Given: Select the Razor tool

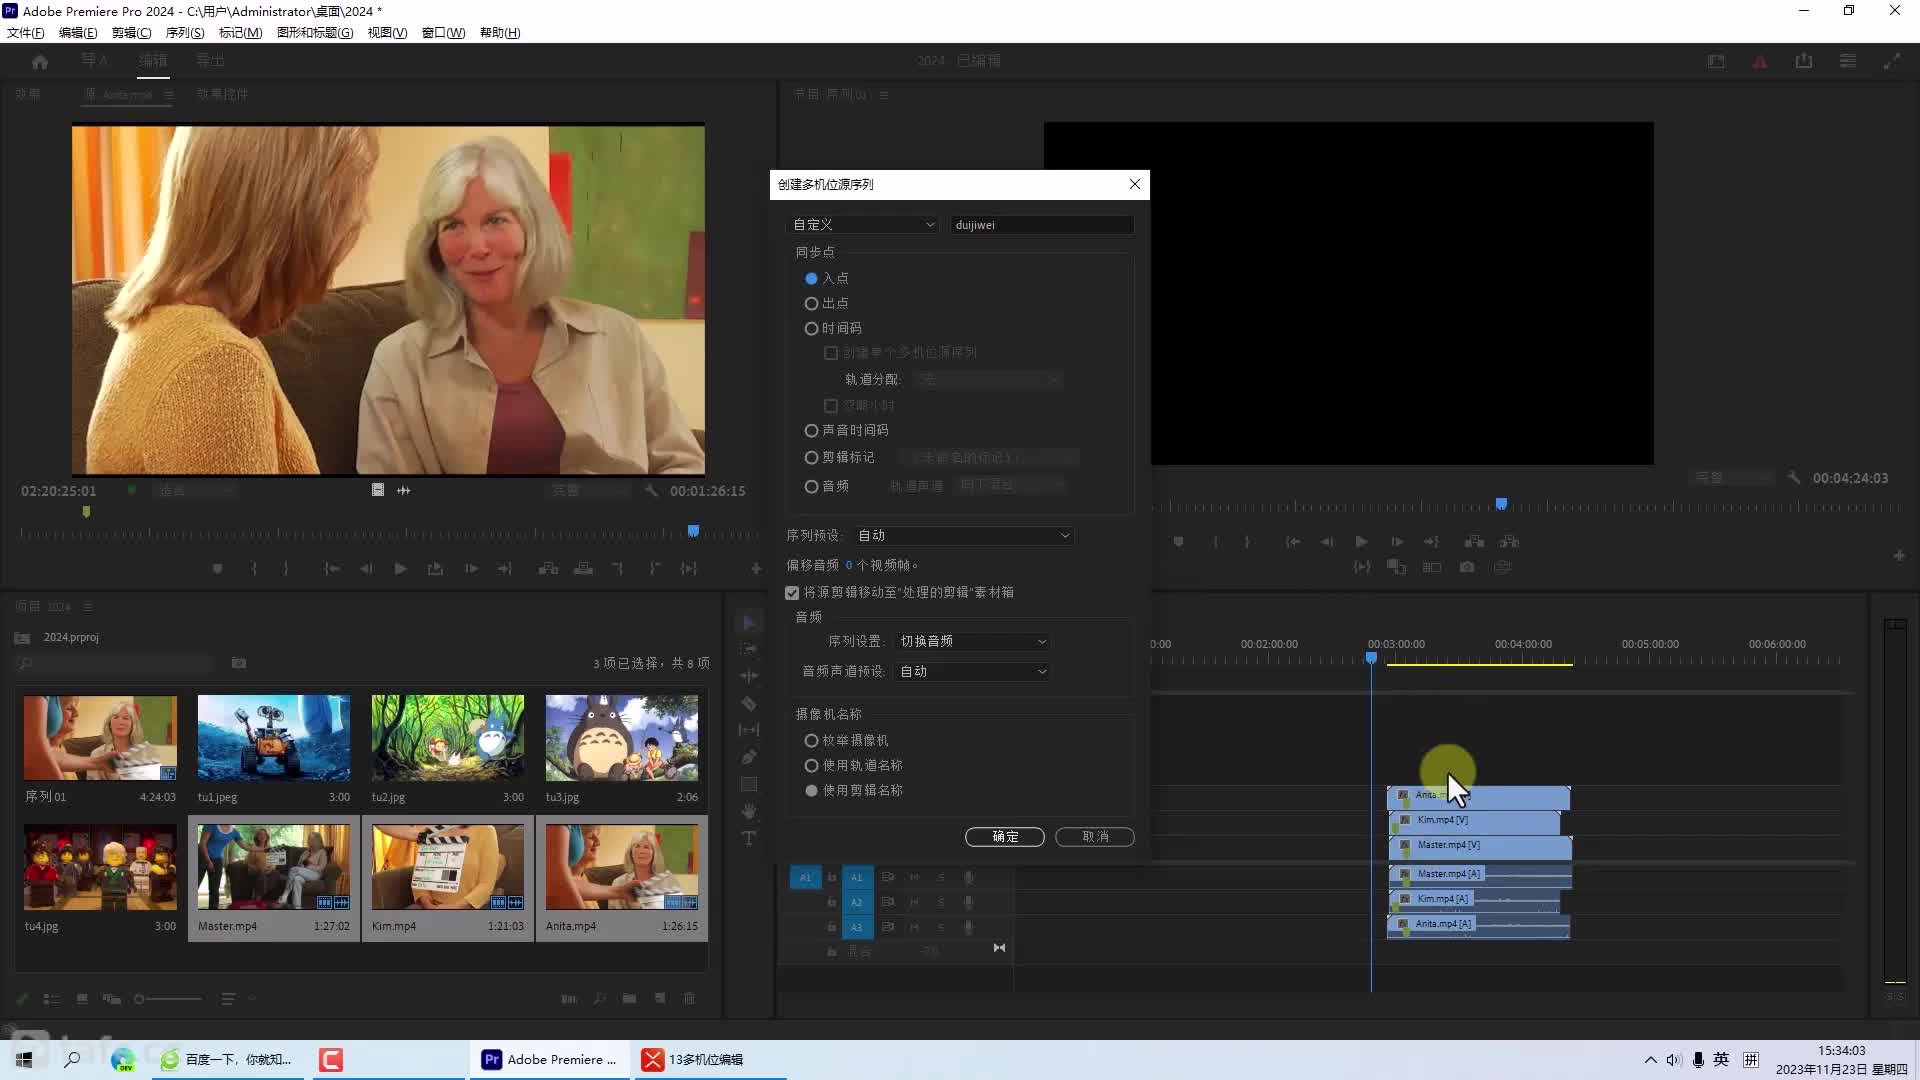Looking at the screenshot, I should click(x=749, y=704).
